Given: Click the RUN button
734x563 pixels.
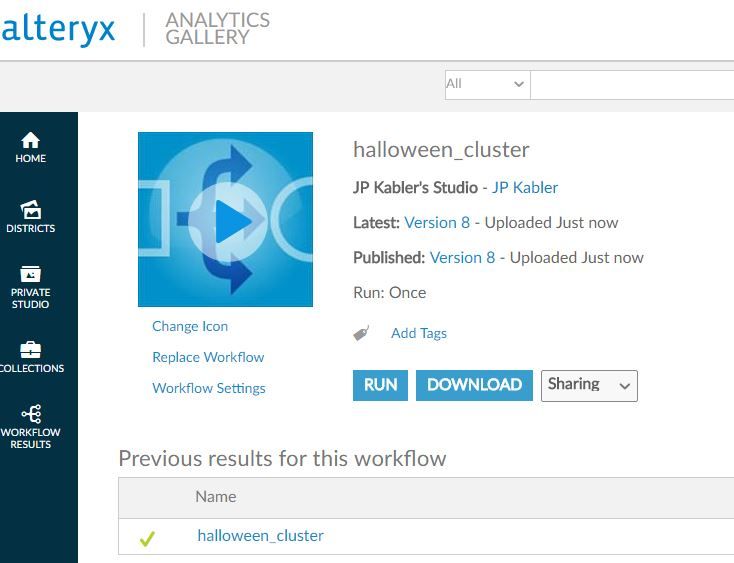Looking at the screenshot, I should 380,385.
